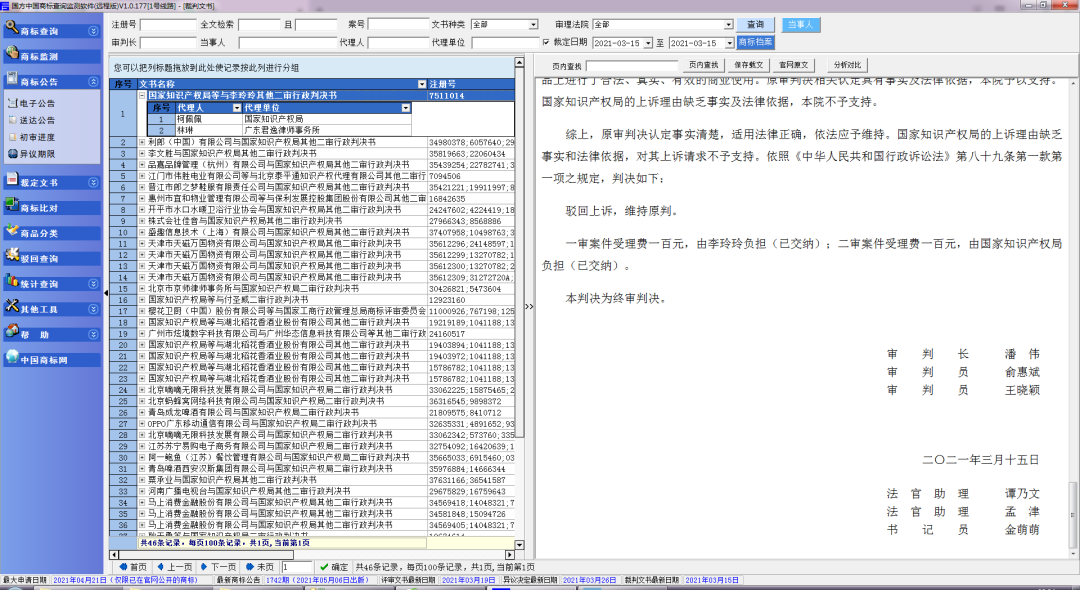Focus the 审判长 input field
Screen dimensions: 1080x590
168,43
